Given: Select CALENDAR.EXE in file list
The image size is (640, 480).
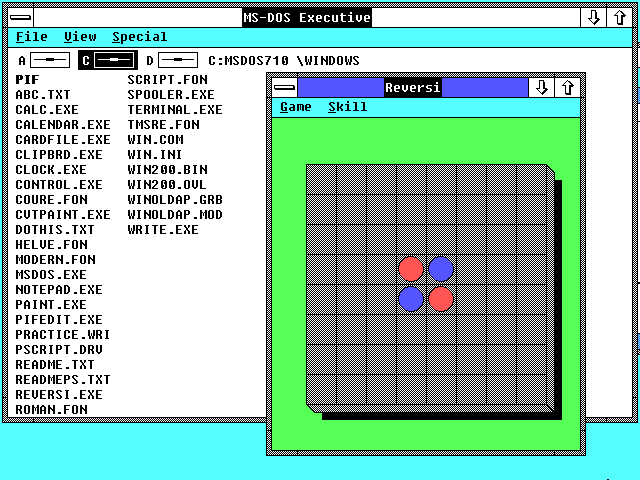Looking at the screenshot, I should pyautogui.click(x=63, y=124).
